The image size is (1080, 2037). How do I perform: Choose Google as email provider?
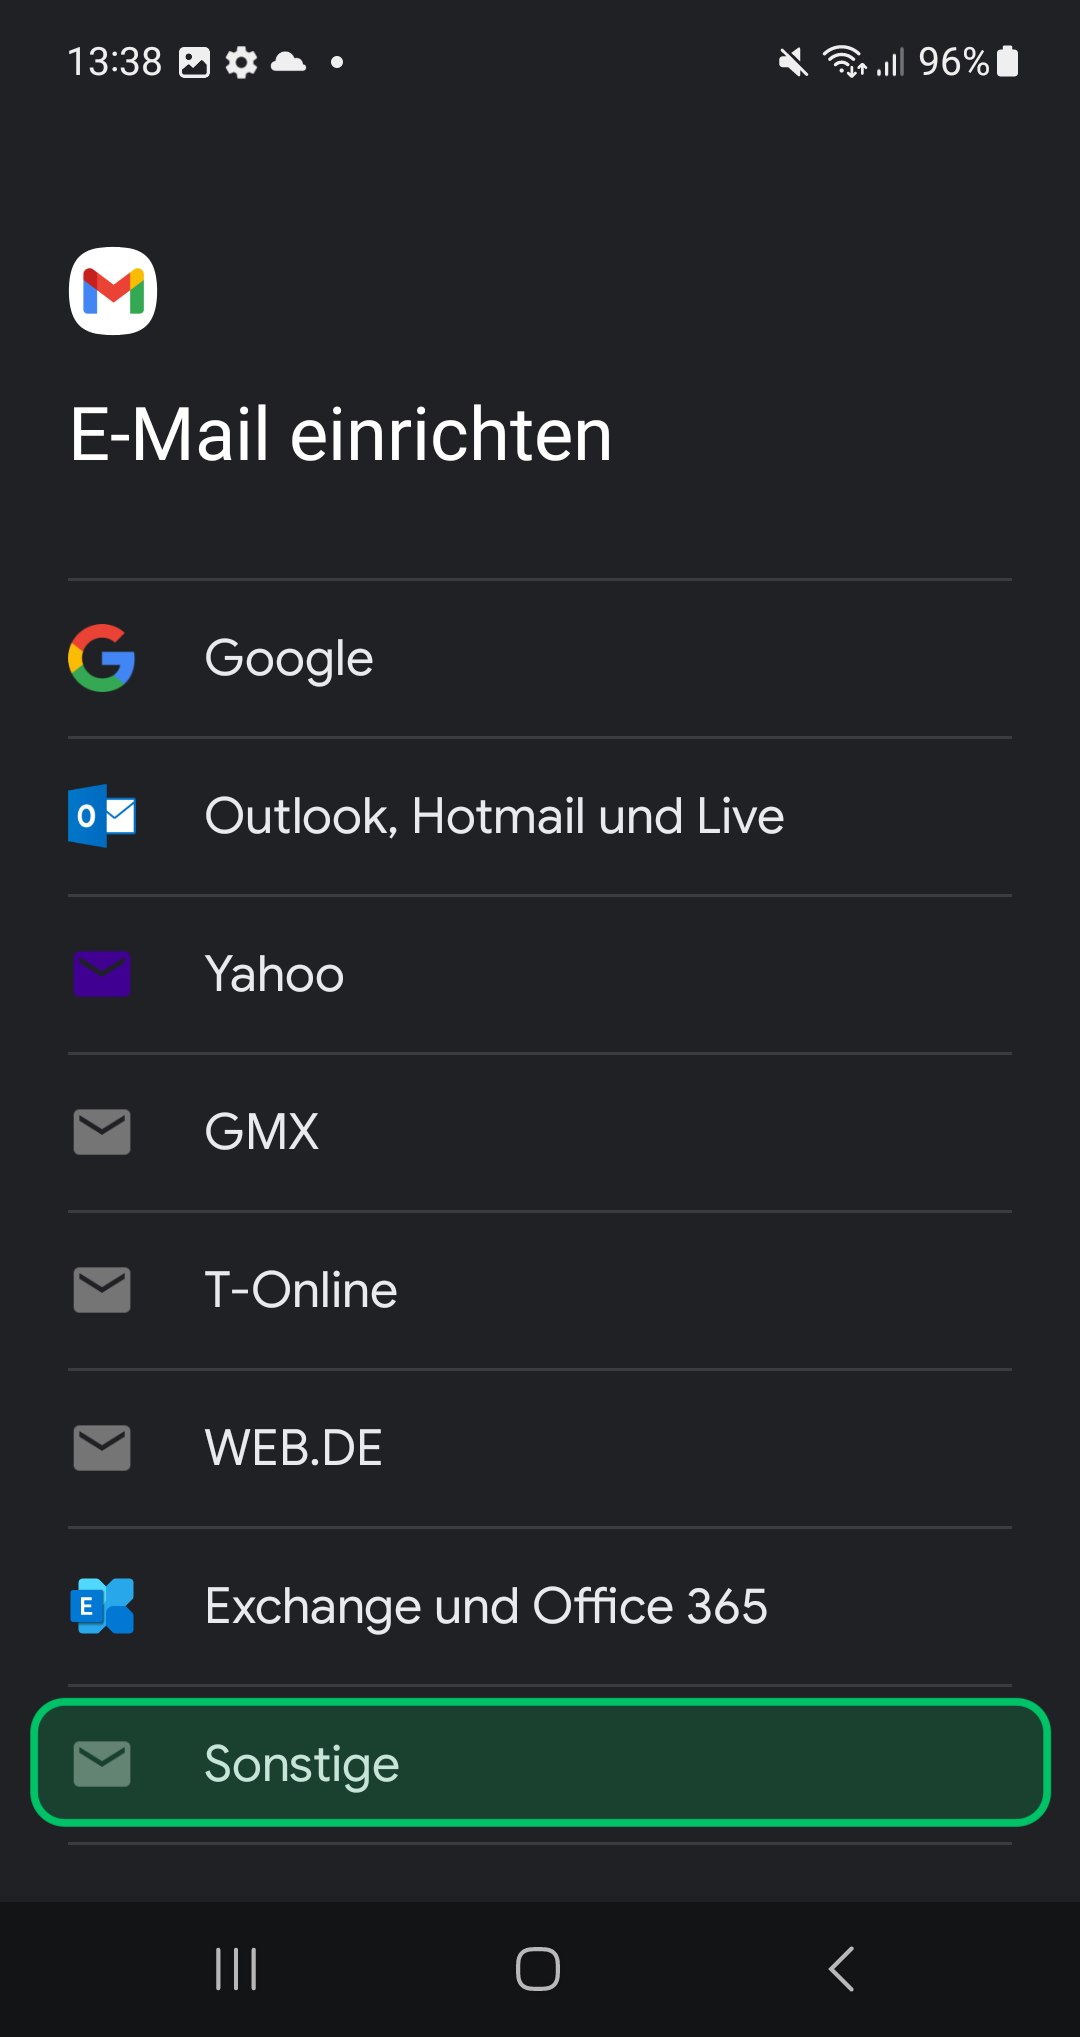(x=540, y=658)
